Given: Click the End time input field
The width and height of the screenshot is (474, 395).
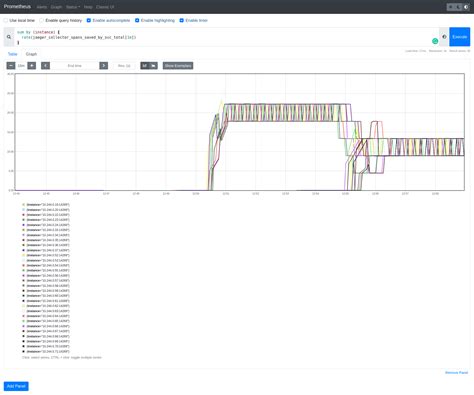Looking at the screenshot, I should pos(75,66).
